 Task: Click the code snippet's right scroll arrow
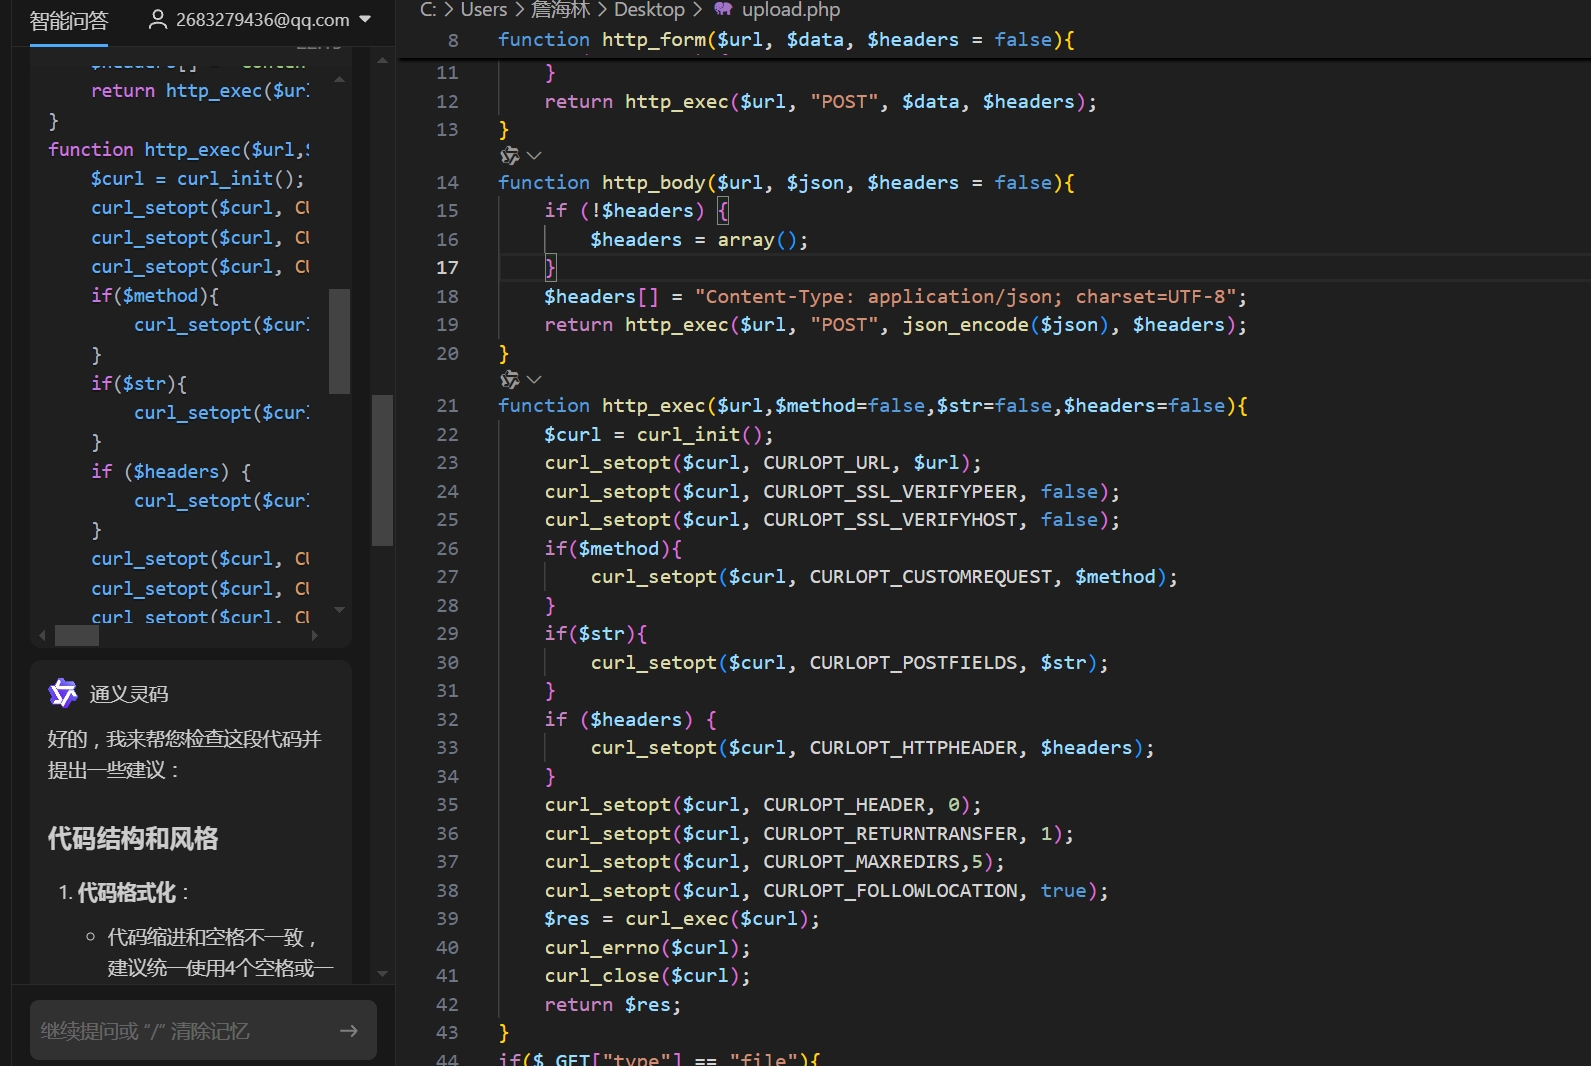tap(315, 635)
